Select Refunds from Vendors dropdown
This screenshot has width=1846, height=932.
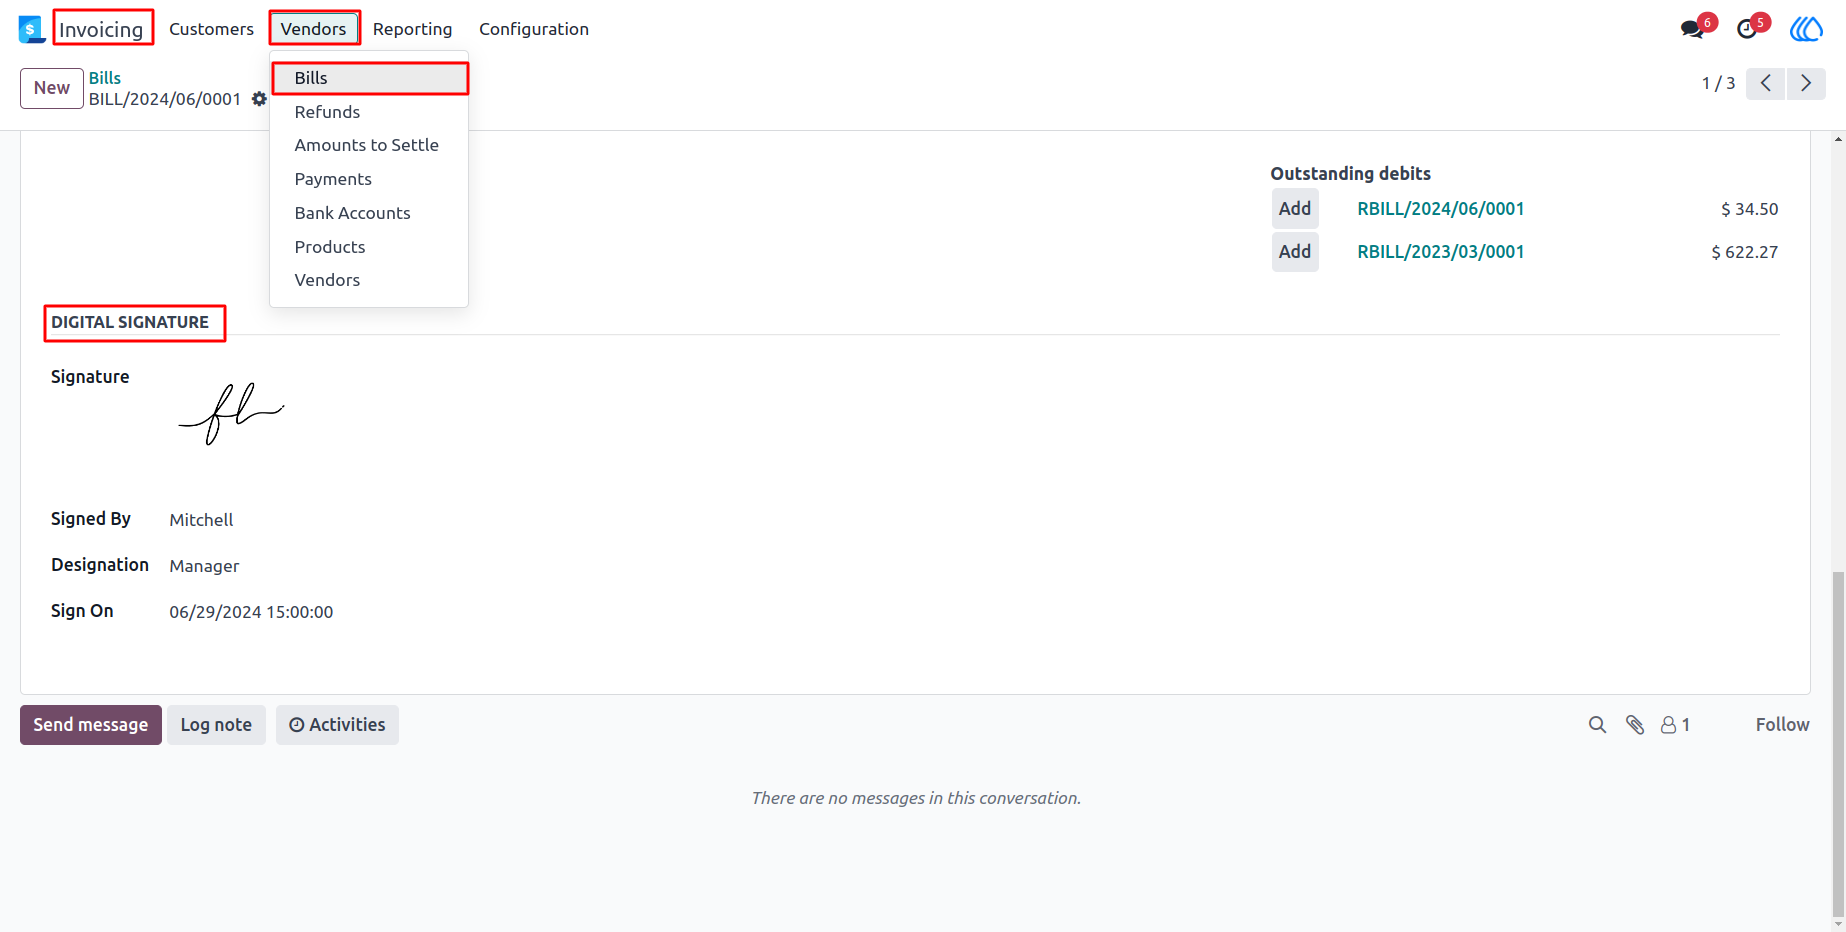point(369,112)
